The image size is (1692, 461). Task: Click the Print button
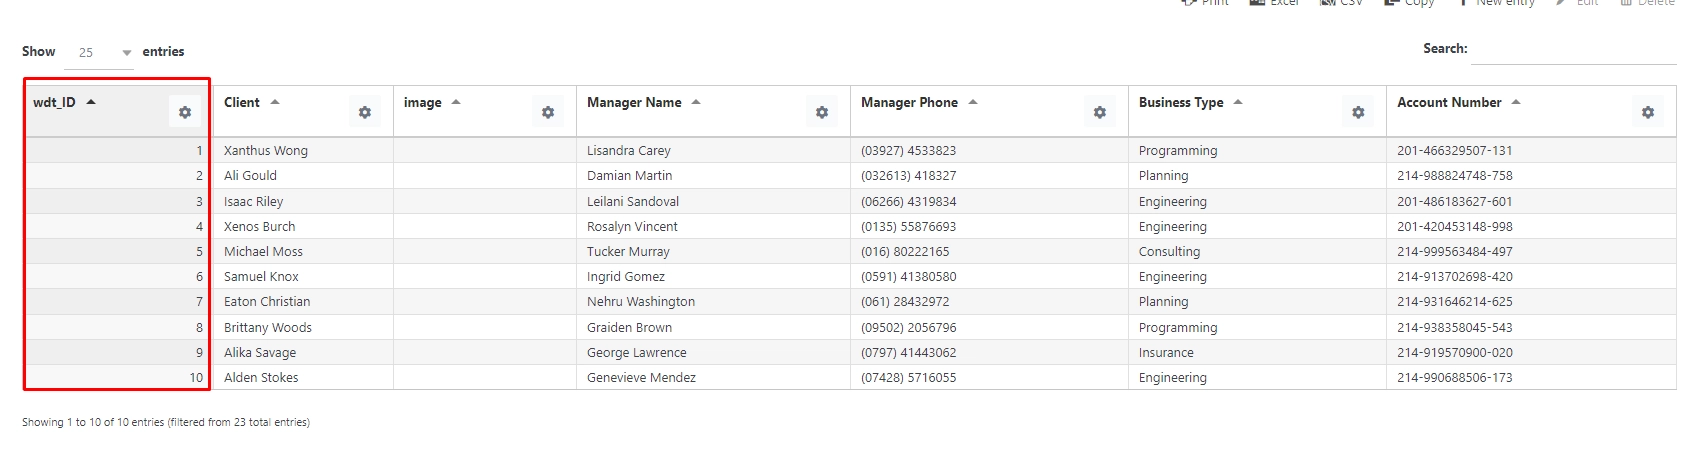click(x=1206, y=3)
